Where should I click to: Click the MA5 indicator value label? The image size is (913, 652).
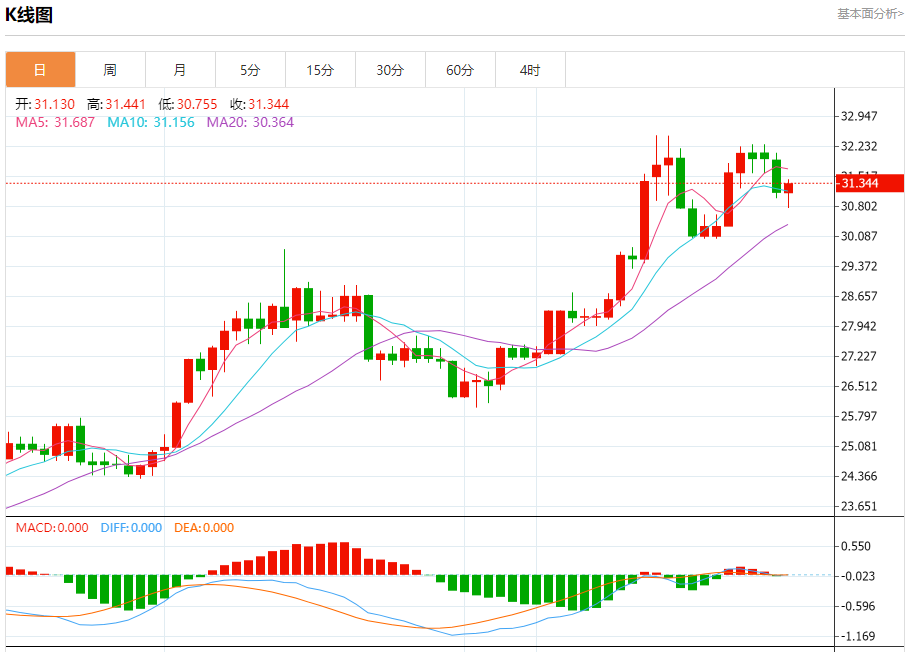(x=55, y=122)
